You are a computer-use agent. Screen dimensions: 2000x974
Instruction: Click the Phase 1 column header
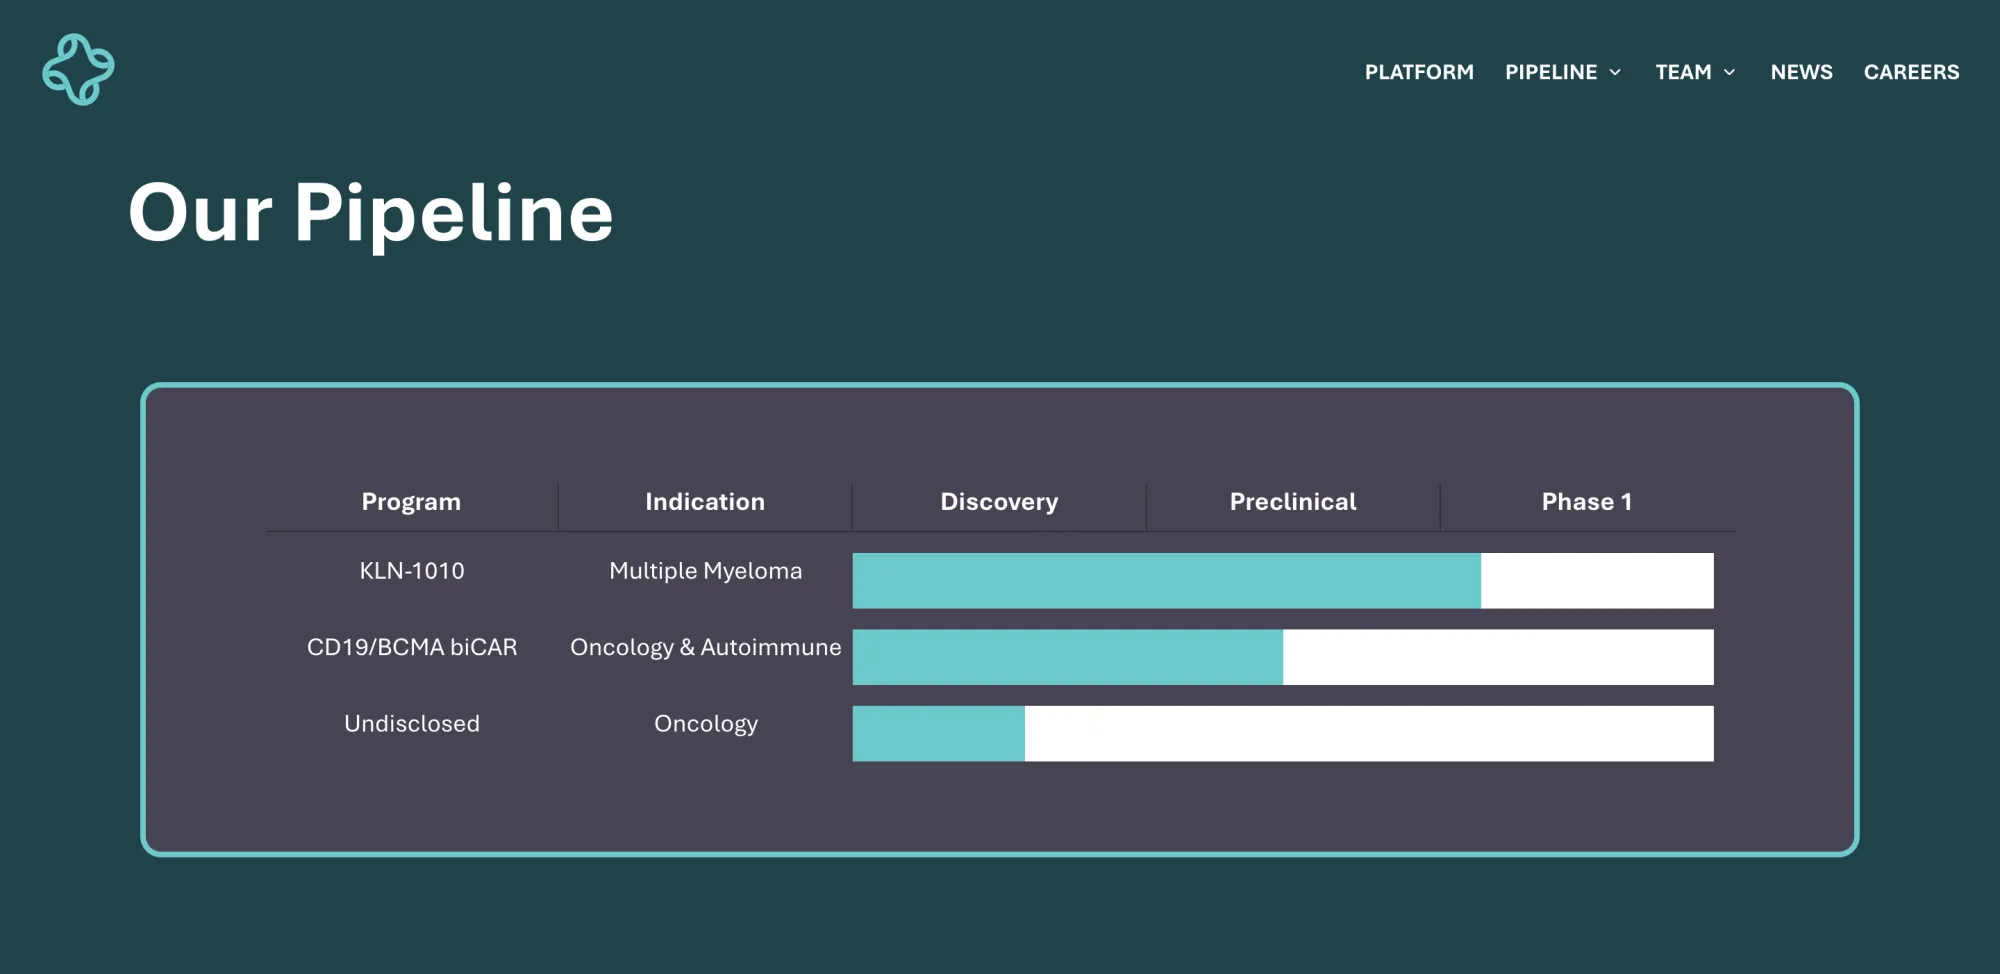(1586, 502)
